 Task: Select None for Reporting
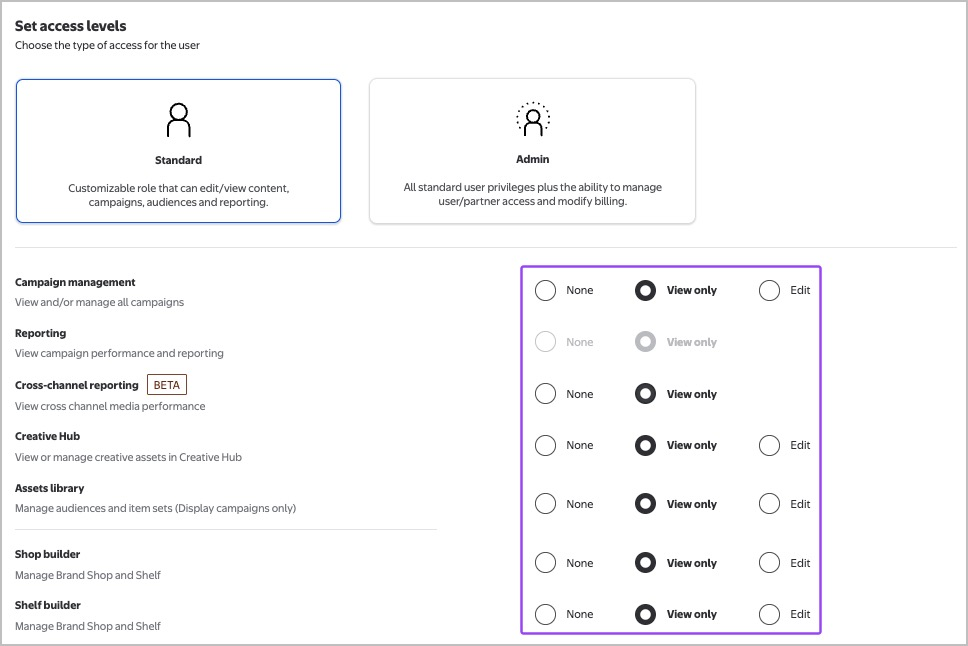click(x=545, y=342)
